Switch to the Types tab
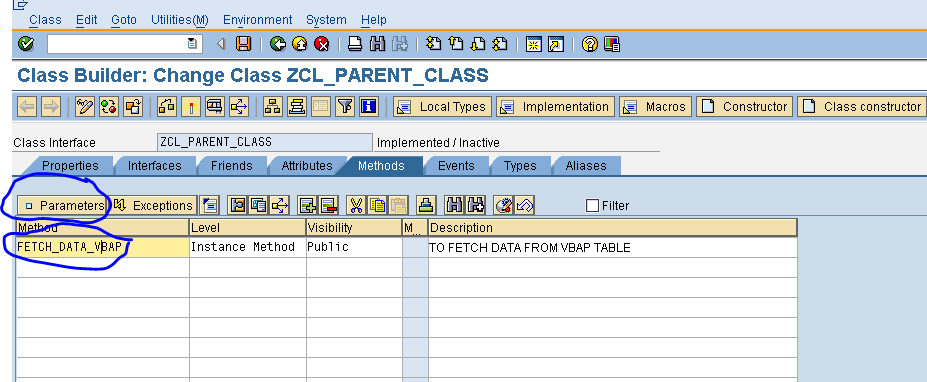 [520, 166]
